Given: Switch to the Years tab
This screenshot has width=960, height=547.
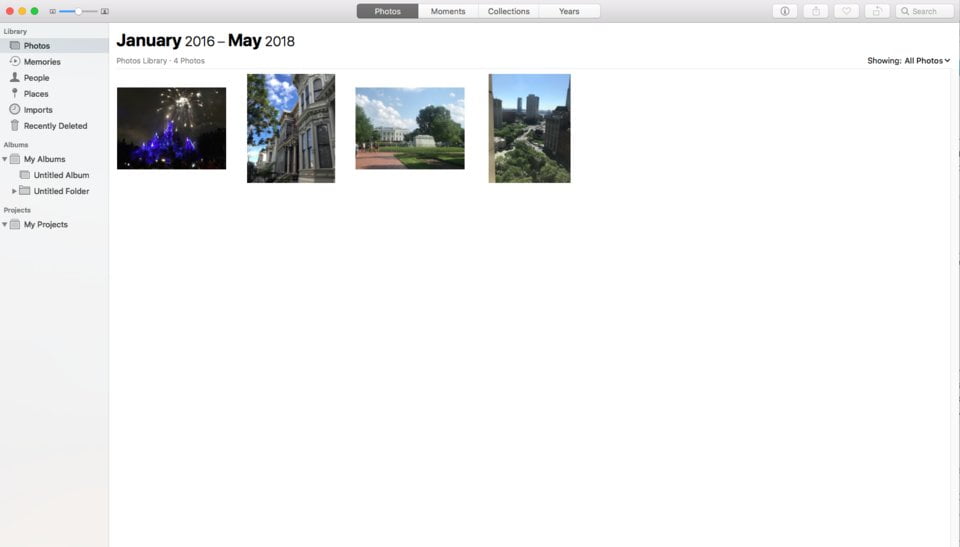Looking at the screenshot, I should 569,11.
